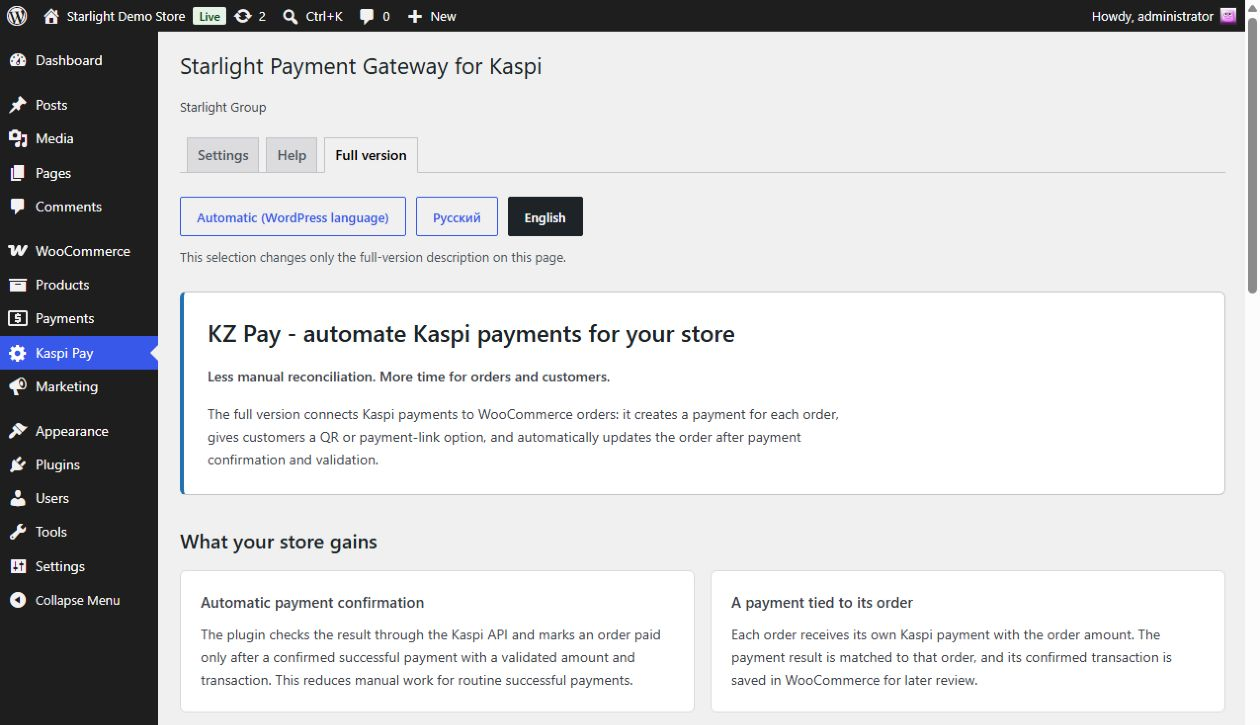Open Marketing menu entry
Image resolution: width=1260 pixels, height=725 pixels.
pyautogui.click(x=79, y=386)
